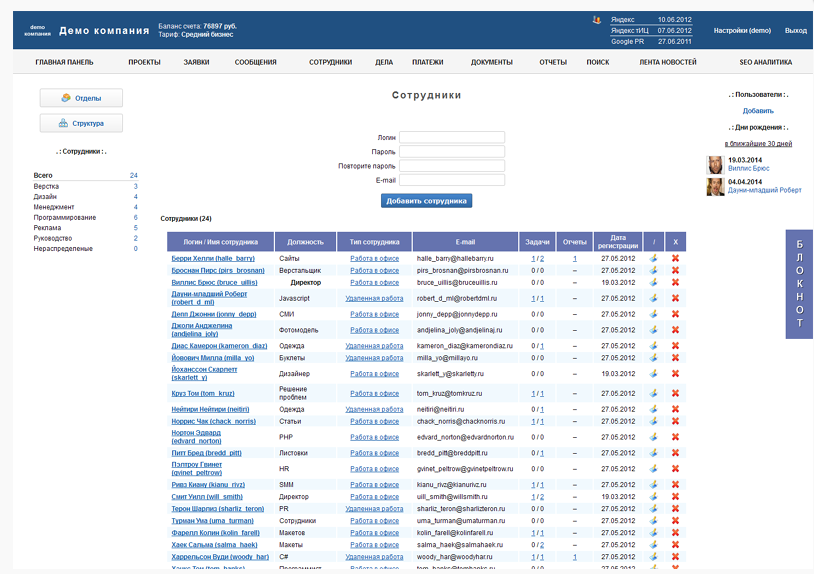Sort by Дата регистрации column header
The height and width of the screenshot is (574, 814).
point(618,242)
